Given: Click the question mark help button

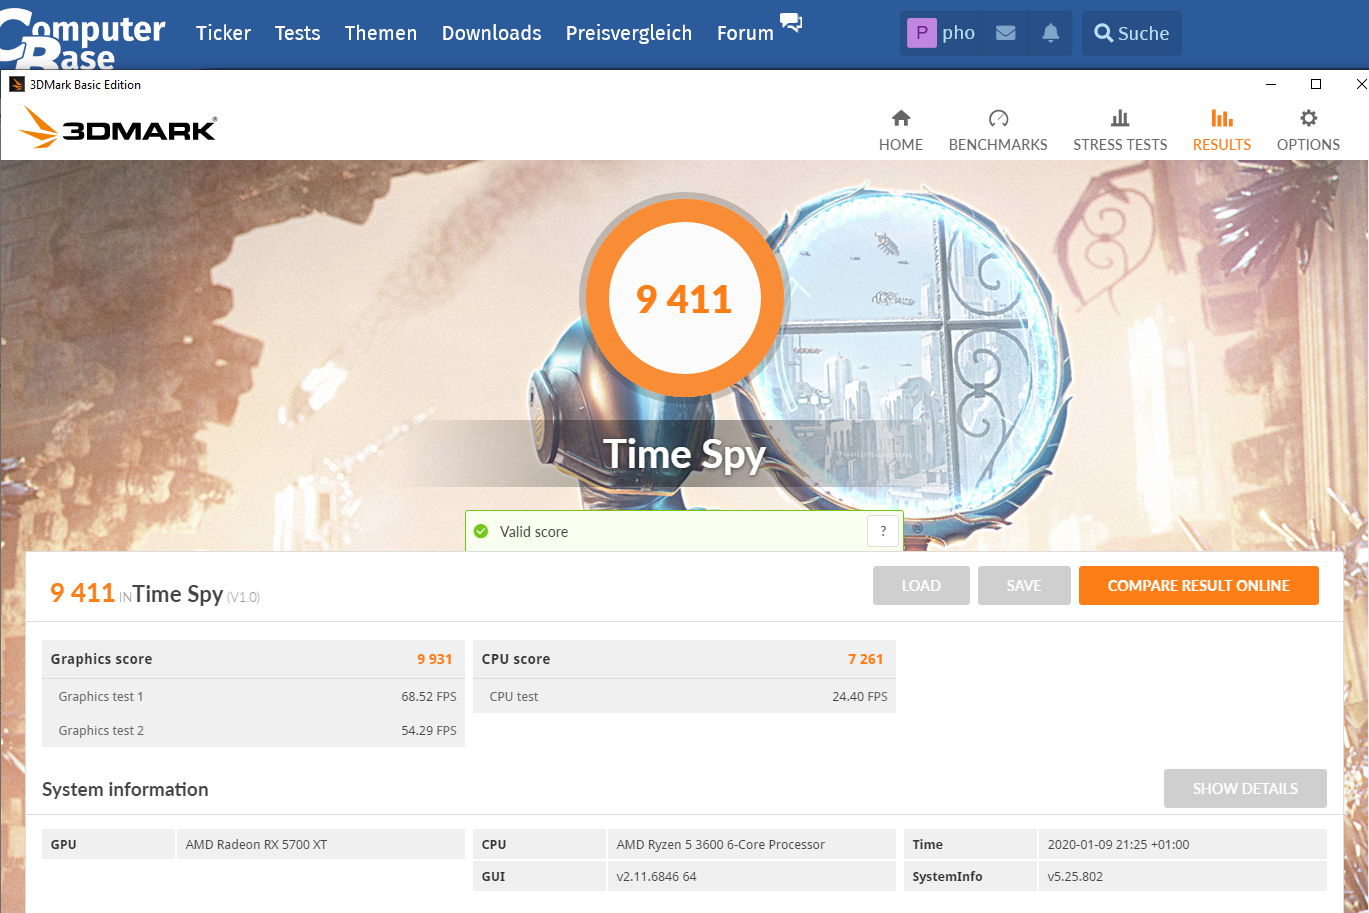Looking at the screenshot, I should click(883, 531).
